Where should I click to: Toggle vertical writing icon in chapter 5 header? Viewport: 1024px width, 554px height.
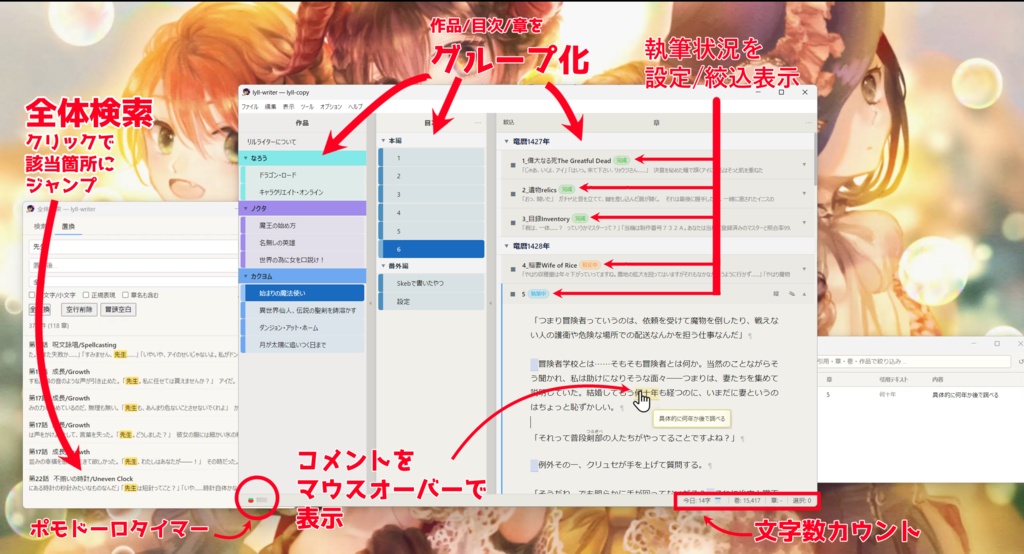(776, 294)
